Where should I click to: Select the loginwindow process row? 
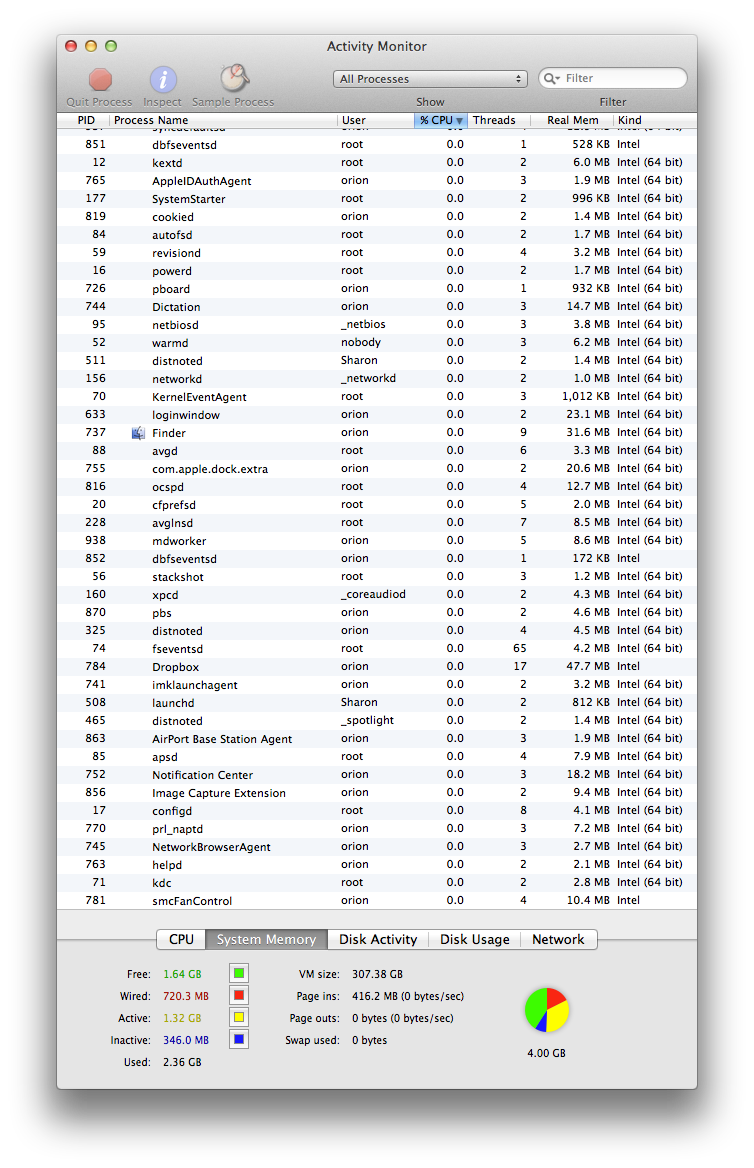tap(377, 415)
